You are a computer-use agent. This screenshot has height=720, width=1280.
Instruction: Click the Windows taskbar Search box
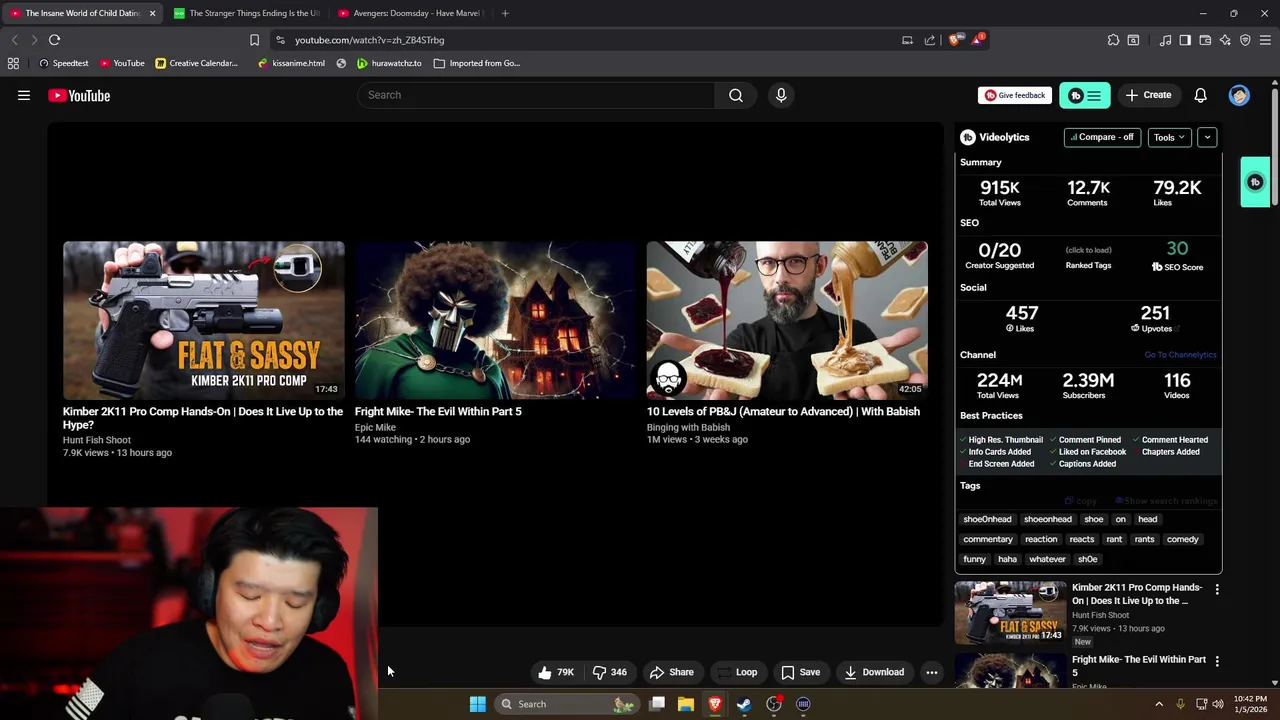pyautogui.click(x=568, y=704)
